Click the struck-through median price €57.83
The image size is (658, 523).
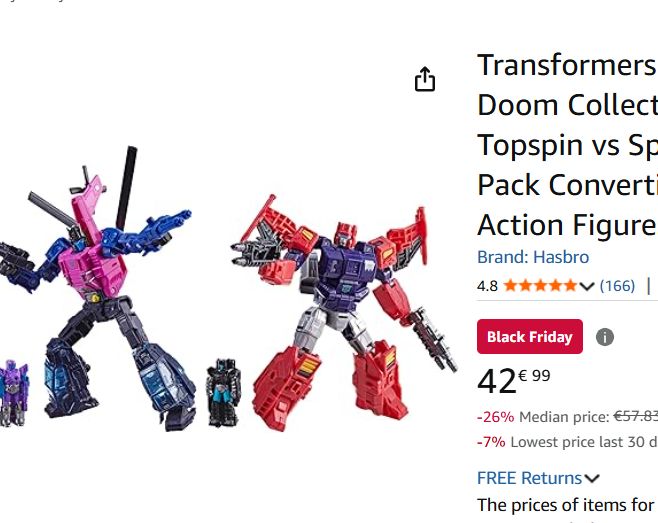click(635, 416)
